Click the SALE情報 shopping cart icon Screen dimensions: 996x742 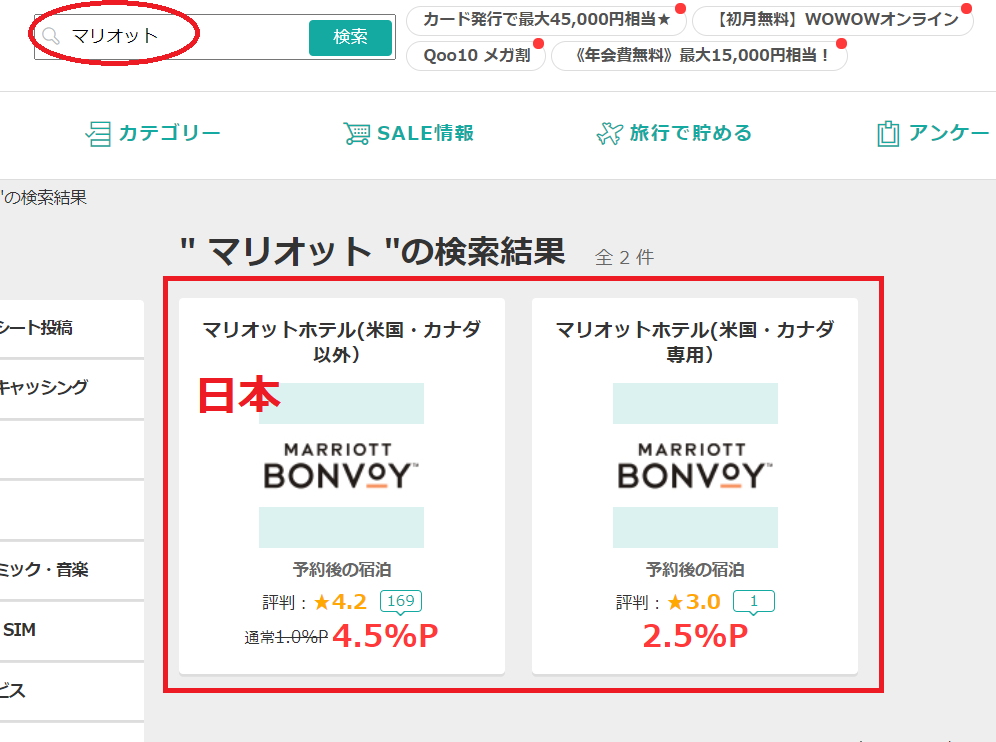click(x=356, y=134)
